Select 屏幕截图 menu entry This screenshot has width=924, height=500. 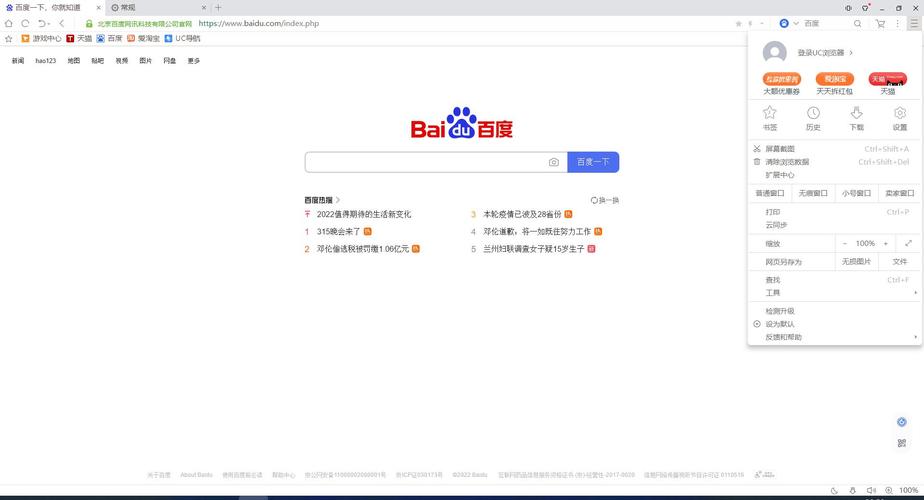tap(833, 149)
